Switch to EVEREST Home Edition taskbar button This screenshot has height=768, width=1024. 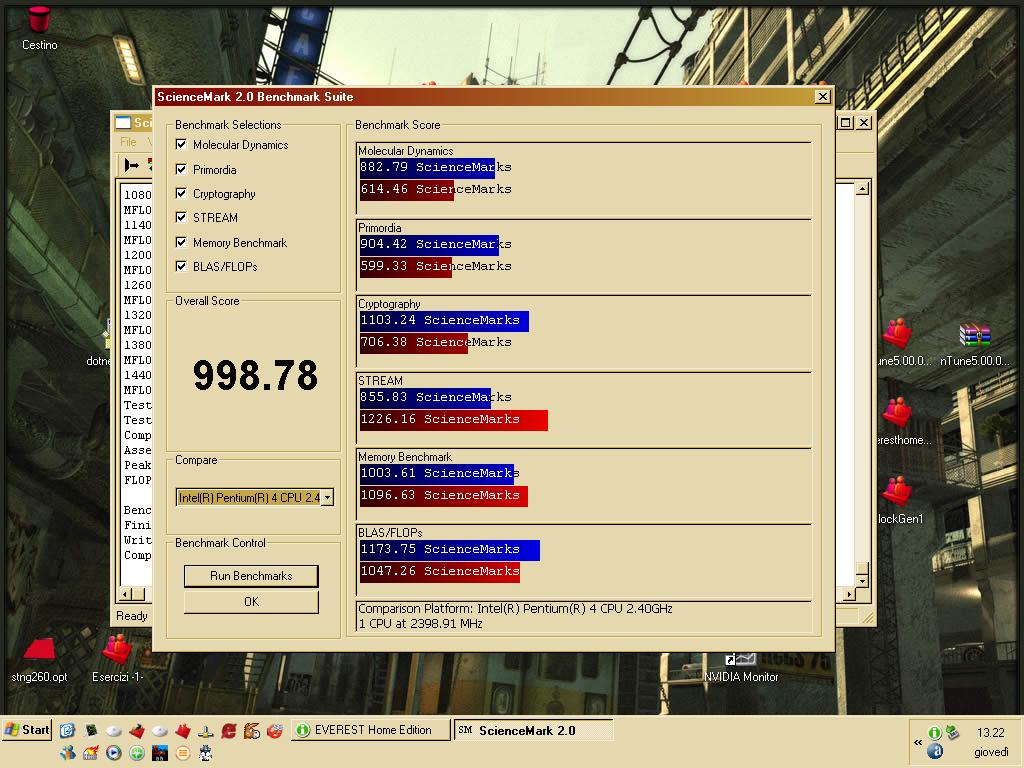click(370, 730)
